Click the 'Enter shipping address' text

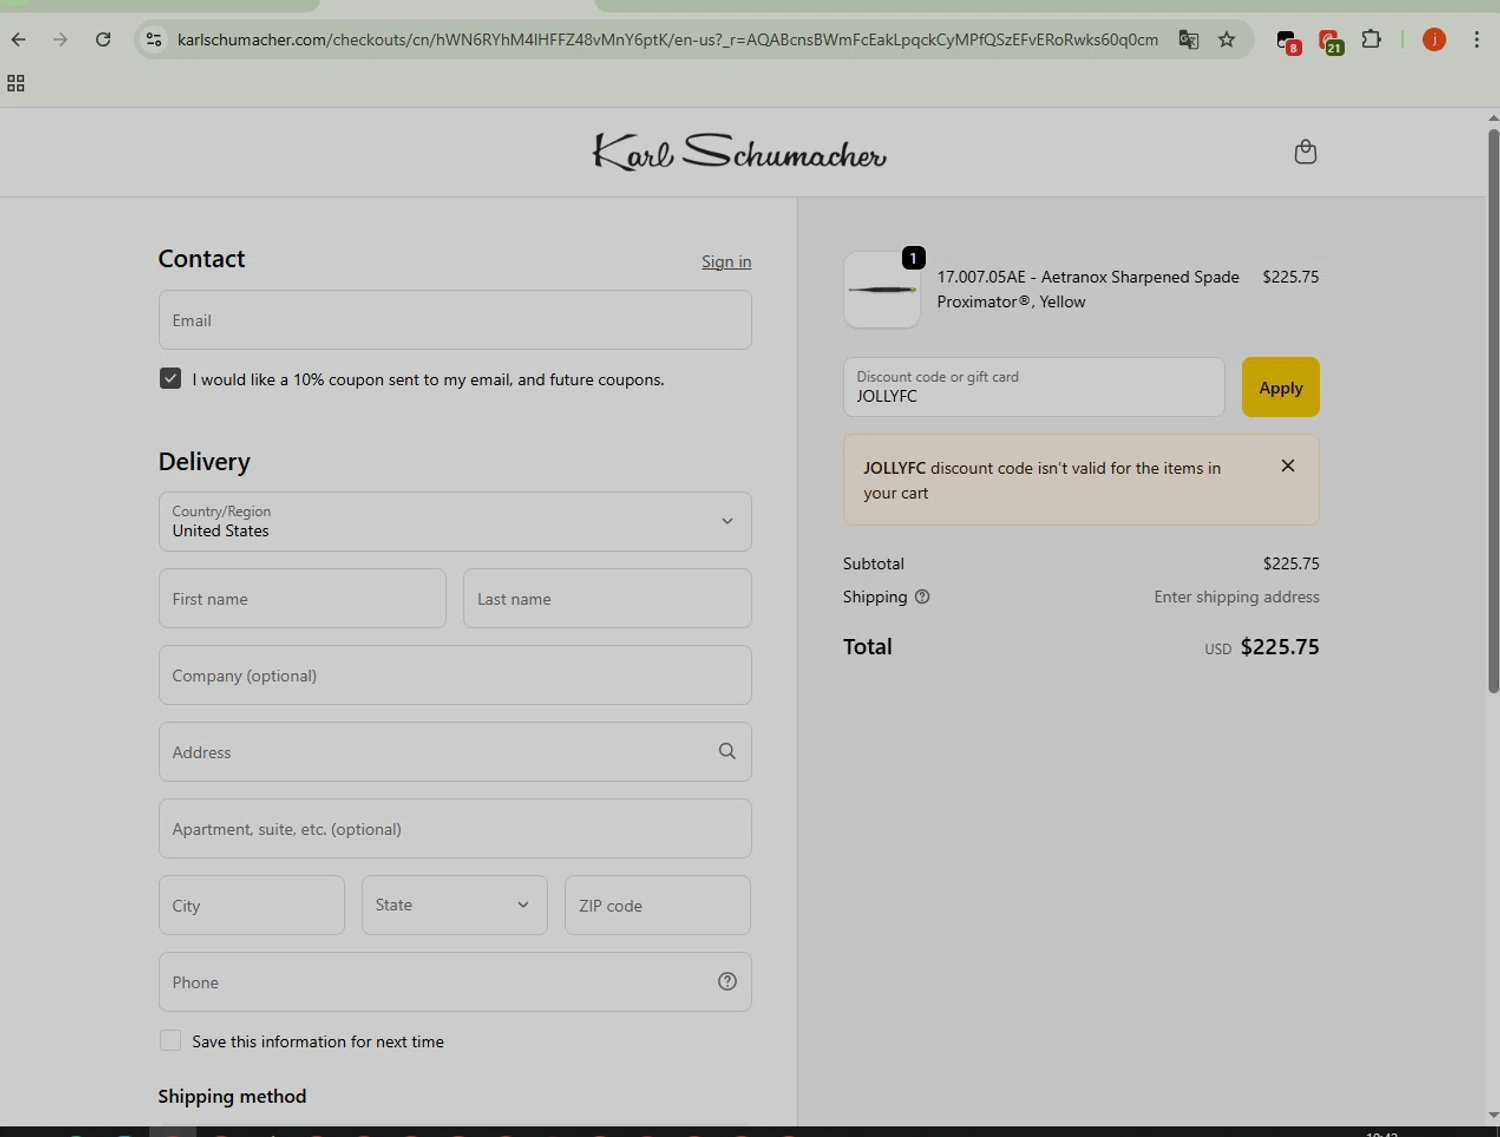click(x=1236, y=597)
